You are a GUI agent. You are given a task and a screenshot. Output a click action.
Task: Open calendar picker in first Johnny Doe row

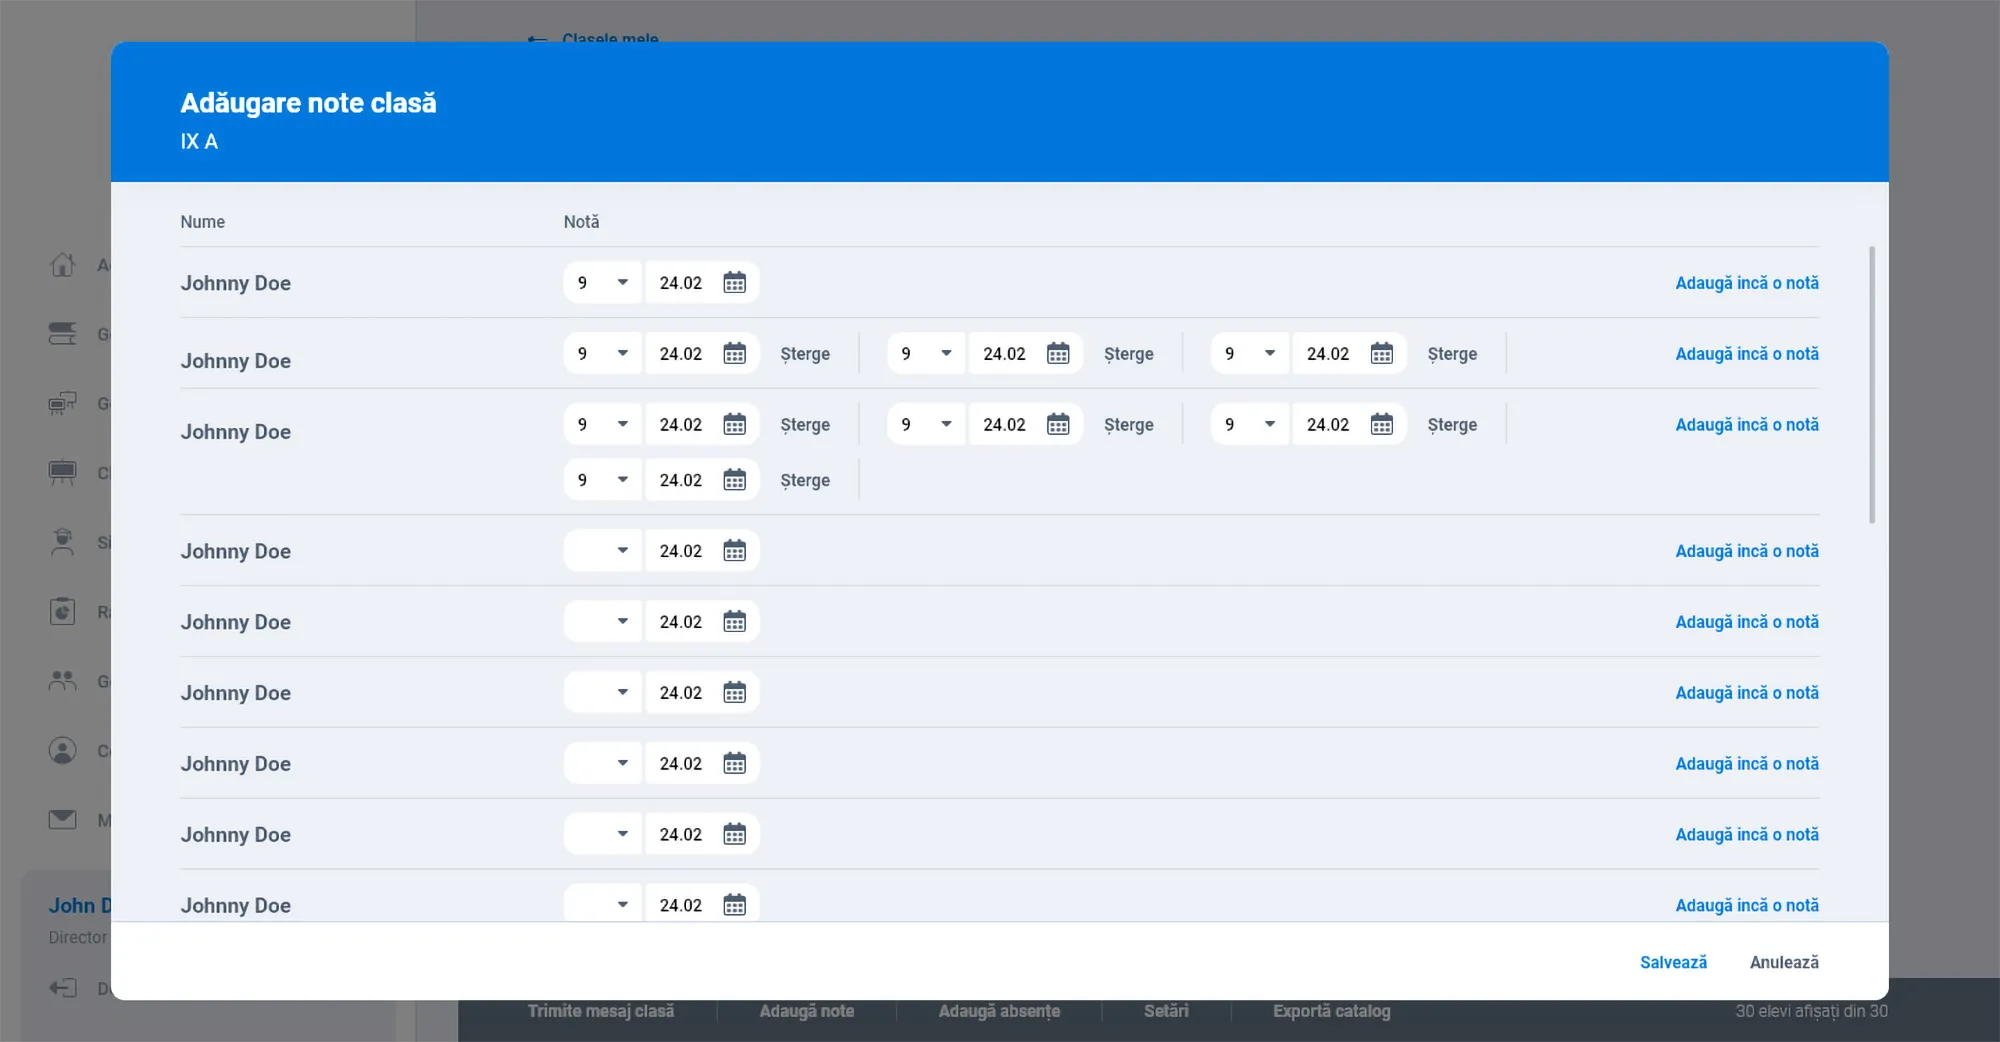pyautogui.click(x=734, y=283)
